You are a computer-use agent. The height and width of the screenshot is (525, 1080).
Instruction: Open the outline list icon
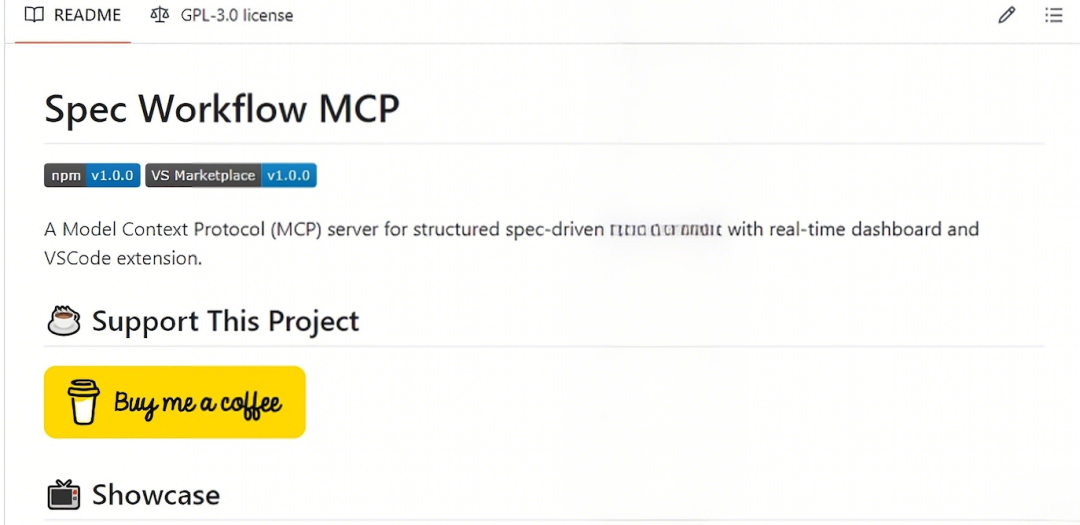[1053, 15]
